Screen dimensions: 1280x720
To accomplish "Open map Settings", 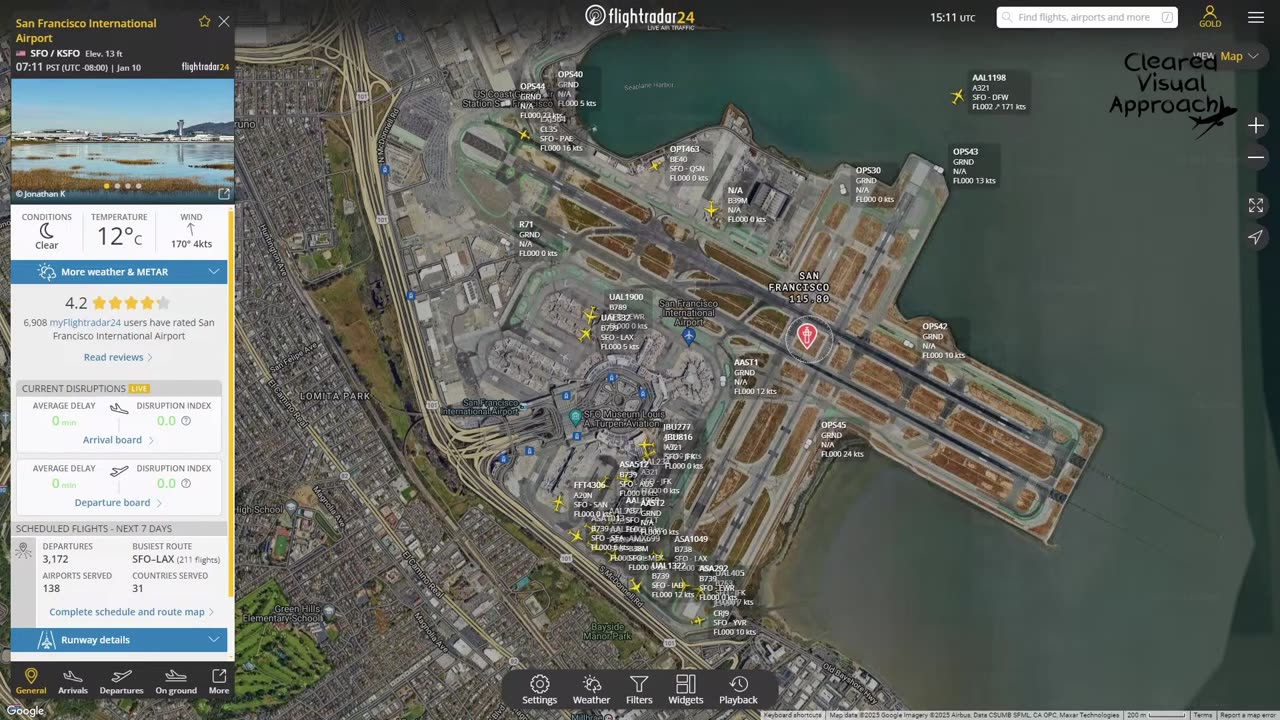I will click(x=540, y=690).
